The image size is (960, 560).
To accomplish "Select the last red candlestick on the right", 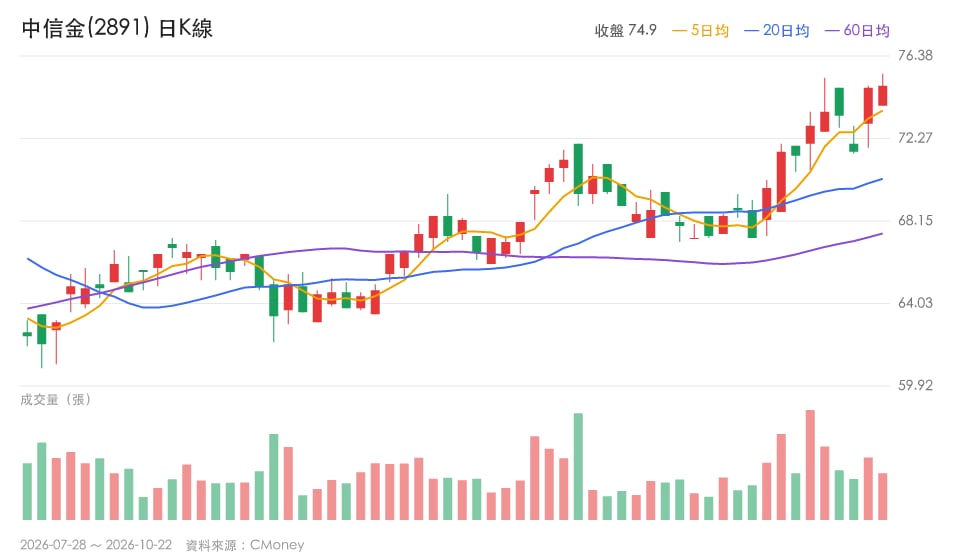I will click(x=882, y=95).
